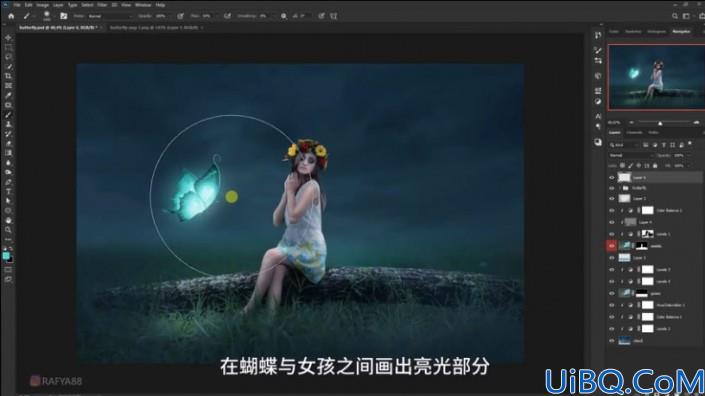Open the brush Flow percentage field

[x=207, y=16]
